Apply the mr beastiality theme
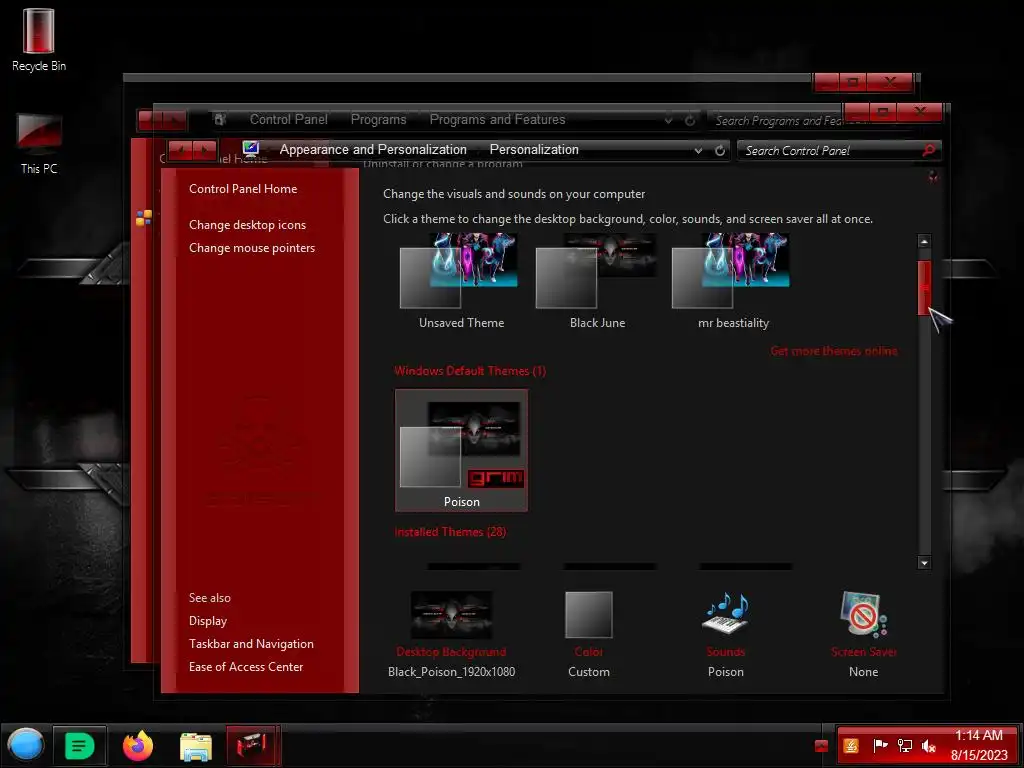Viewport: 1024px width, 768px height. [733, 281]
